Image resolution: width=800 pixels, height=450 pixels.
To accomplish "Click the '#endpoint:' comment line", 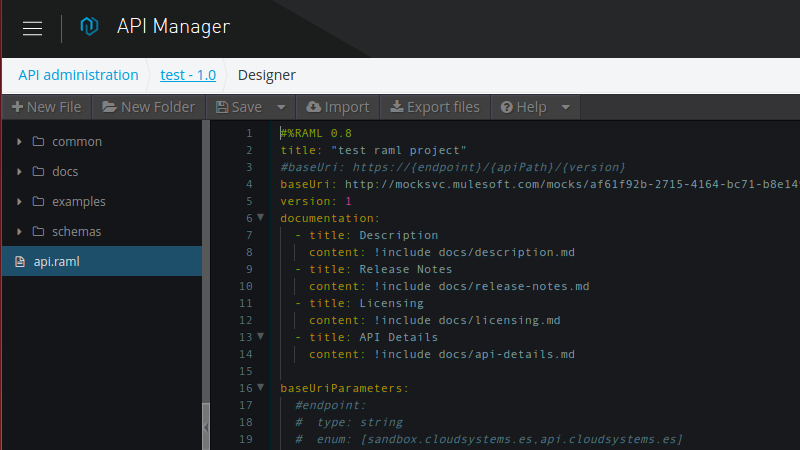I will [331, 405].
